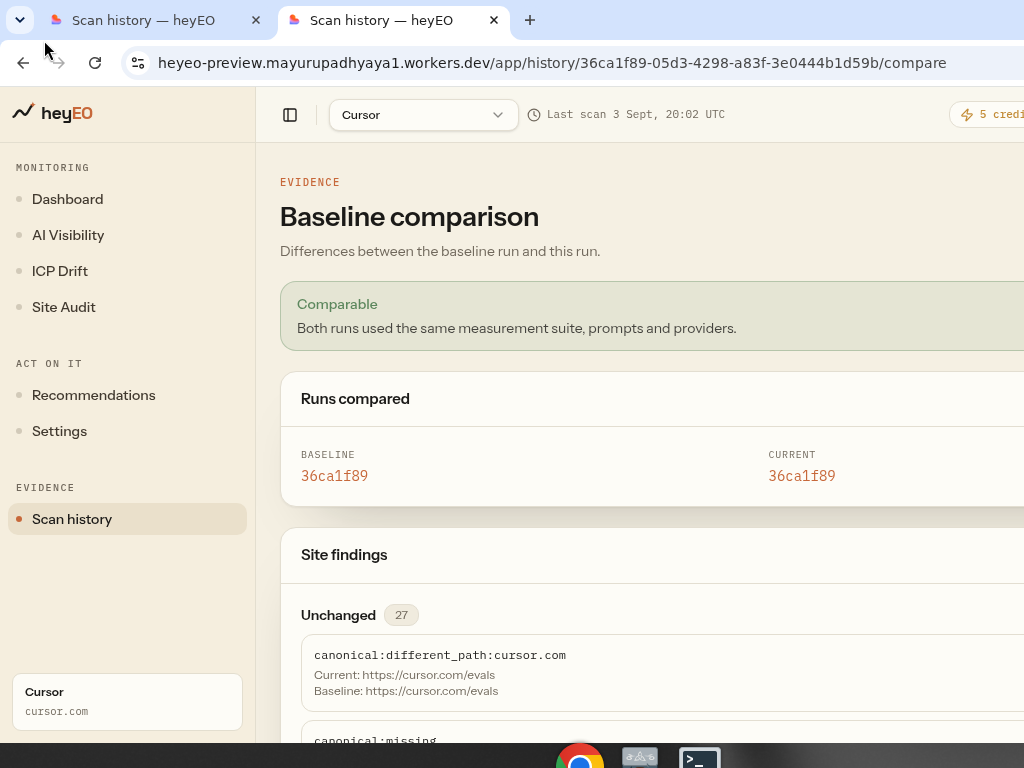Open Chrome from the taskbar

(580, 756)
